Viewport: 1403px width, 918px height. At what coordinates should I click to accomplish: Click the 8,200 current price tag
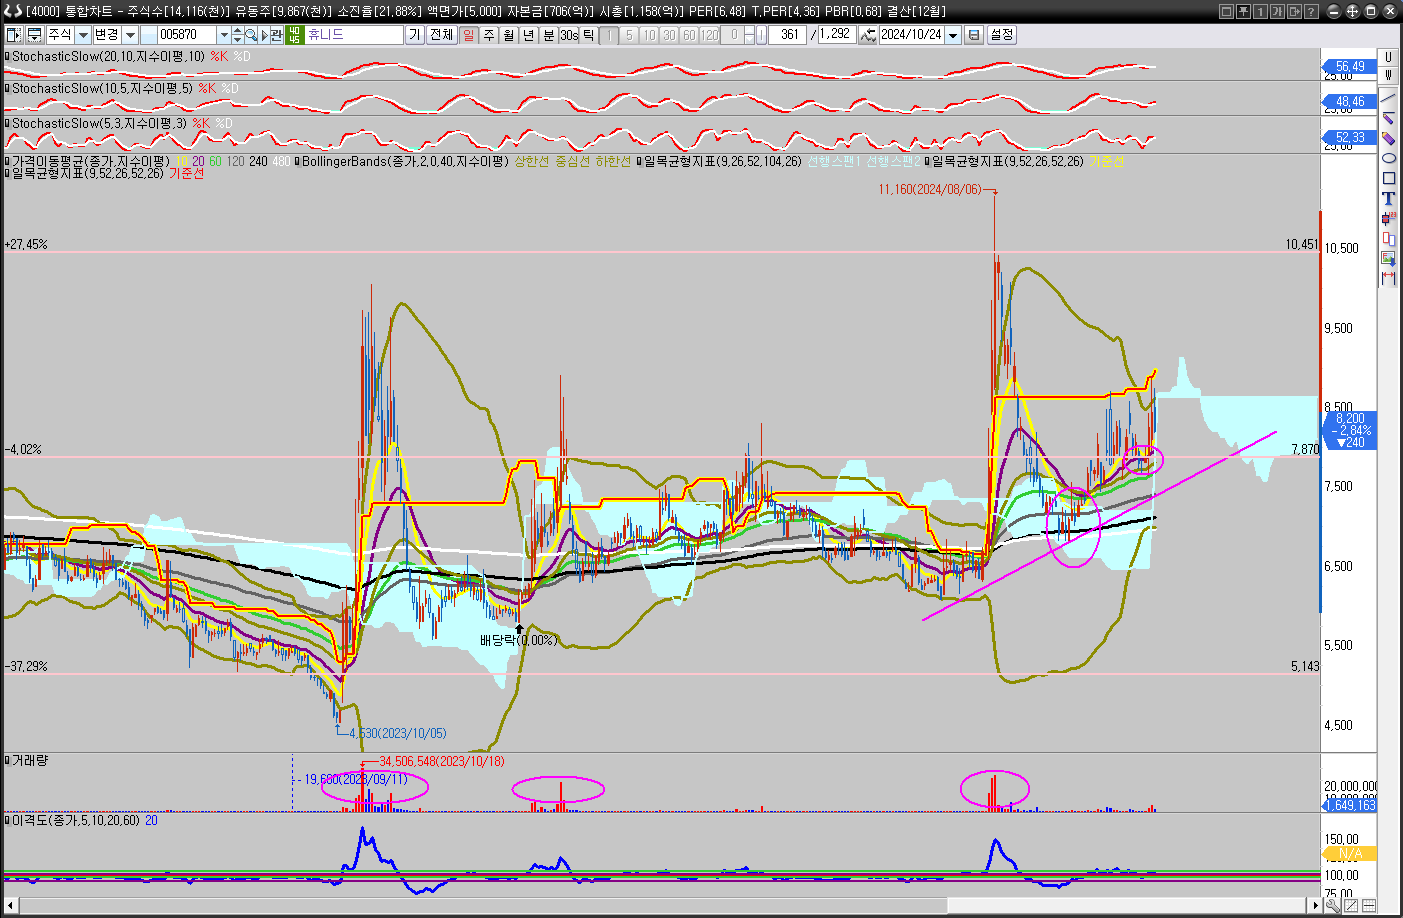1349,430
